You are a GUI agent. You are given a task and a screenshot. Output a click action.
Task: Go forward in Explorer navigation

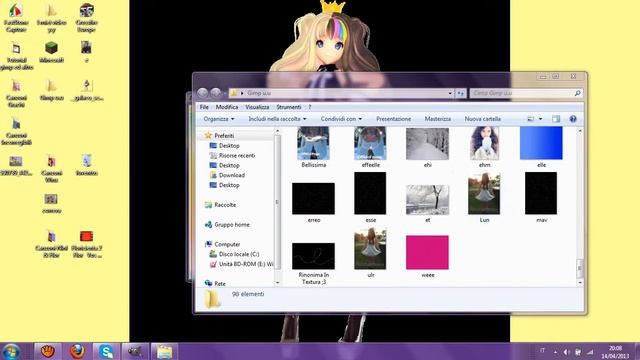click(x=215, y=93)
